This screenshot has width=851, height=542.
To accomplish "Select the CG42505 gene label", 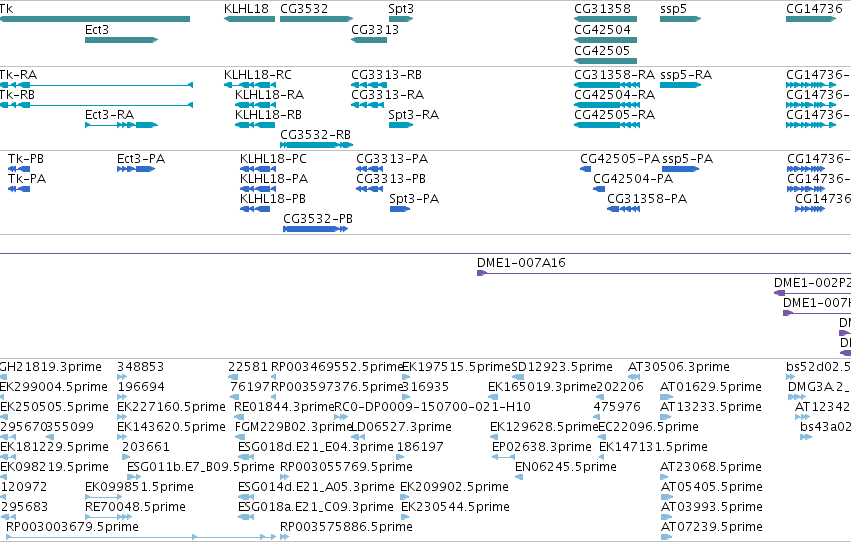I will coord(602,51).
